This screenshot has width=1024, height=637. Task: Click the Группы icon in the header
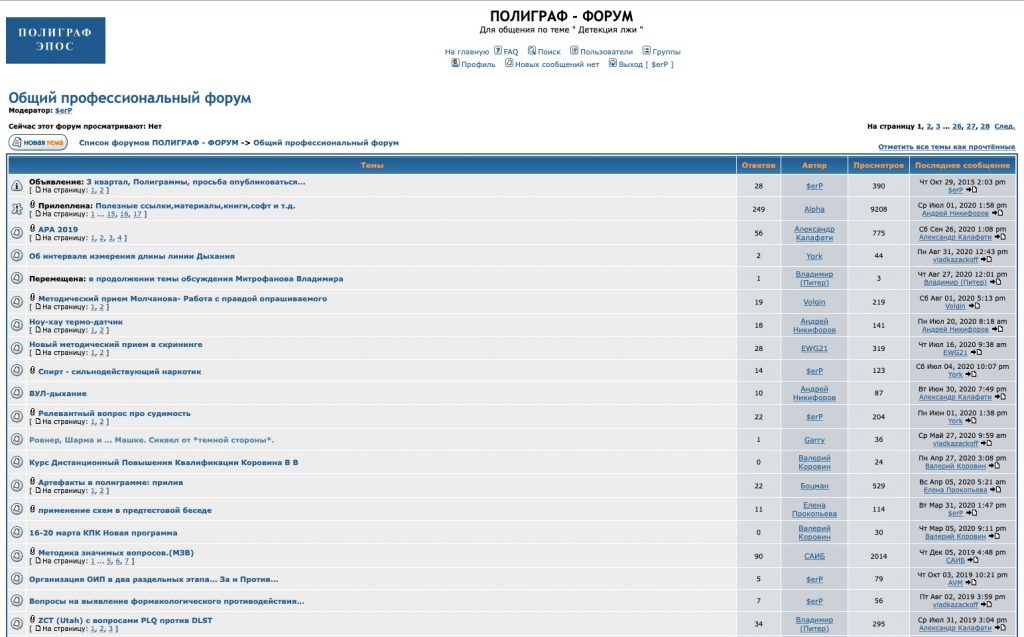(x=647, y=50)
